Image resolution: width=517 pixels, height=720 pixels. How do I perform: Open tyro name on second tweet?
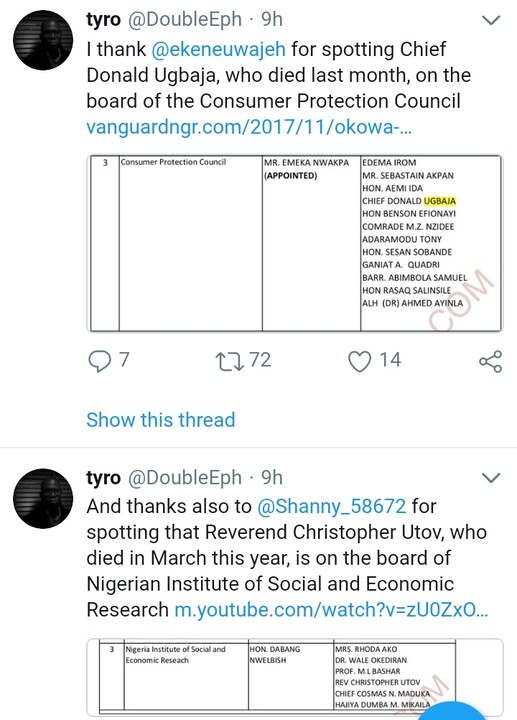tap(104, 478)
